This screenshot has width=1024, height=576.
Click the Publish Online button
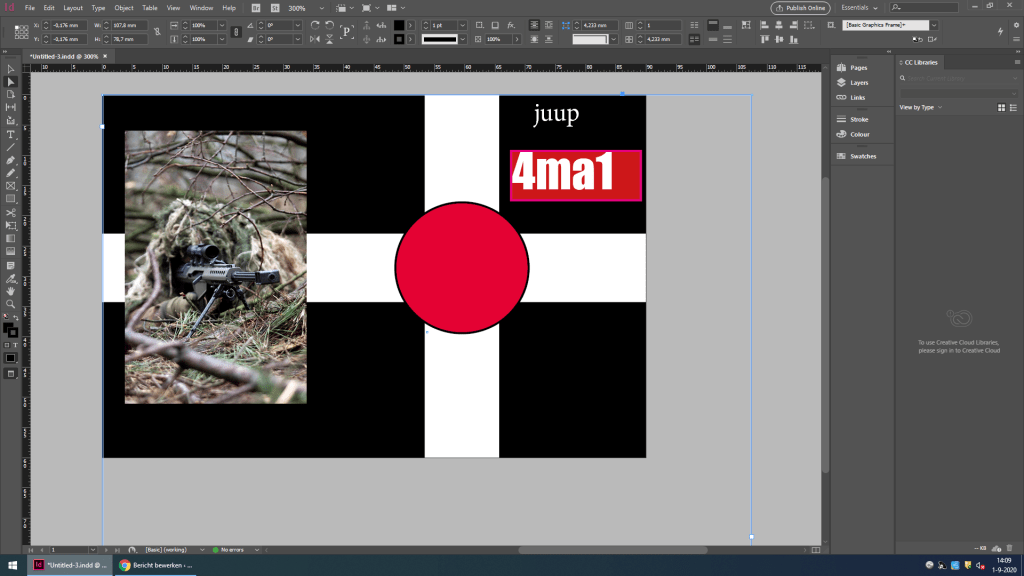coord(800,7)
